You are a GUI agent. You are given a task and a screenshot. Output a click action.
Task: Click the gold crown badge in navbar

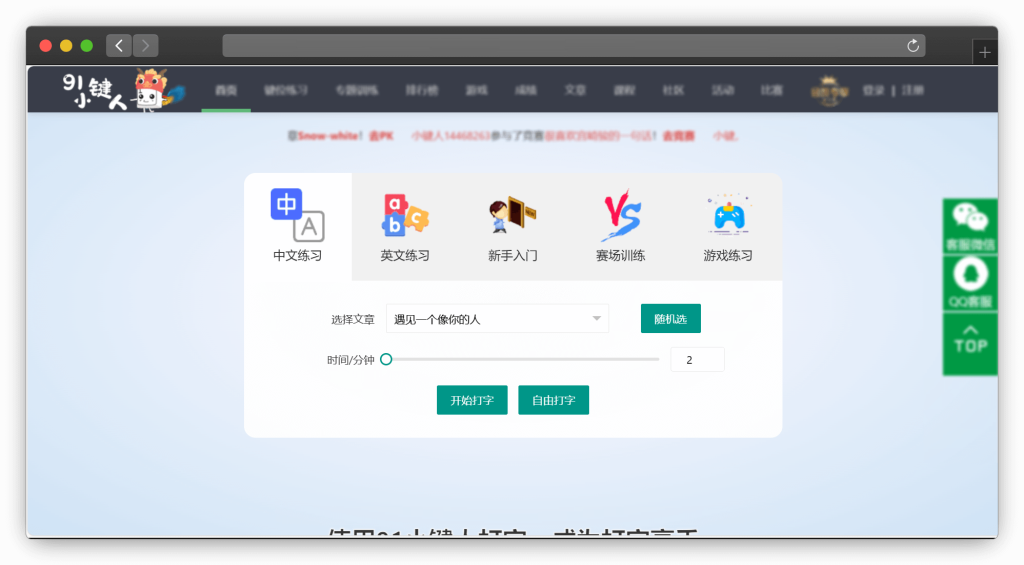pyautogui.click(x=829, y=90)
